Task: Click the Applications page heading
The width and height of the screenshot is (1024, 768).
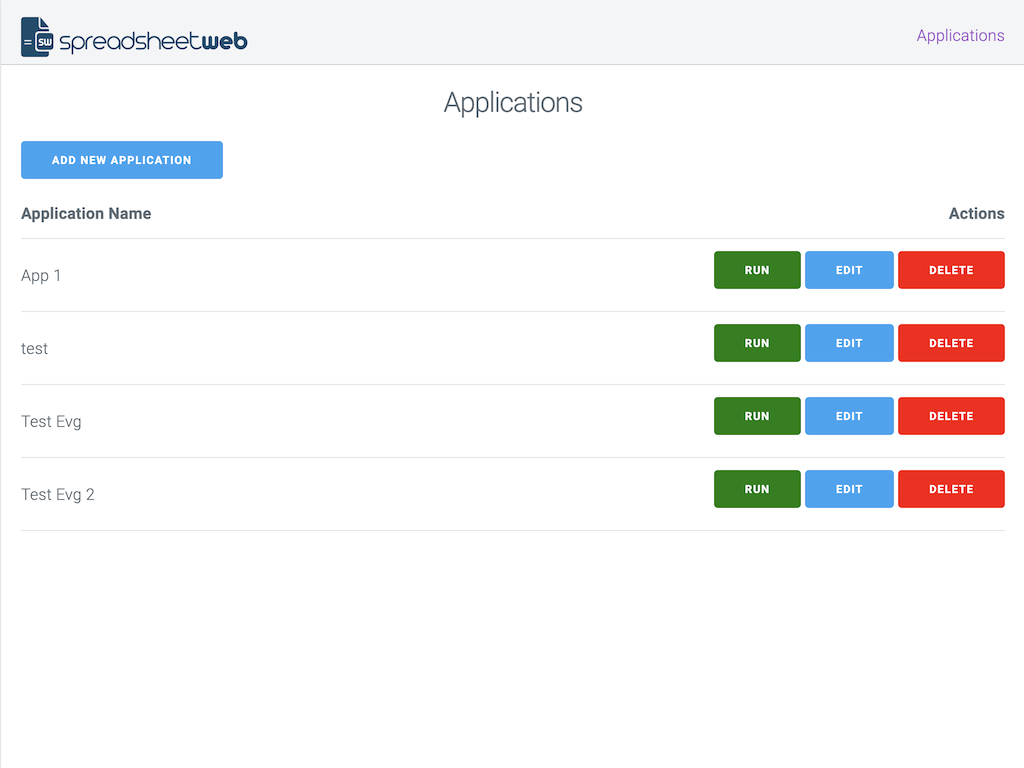Action: 513,103
